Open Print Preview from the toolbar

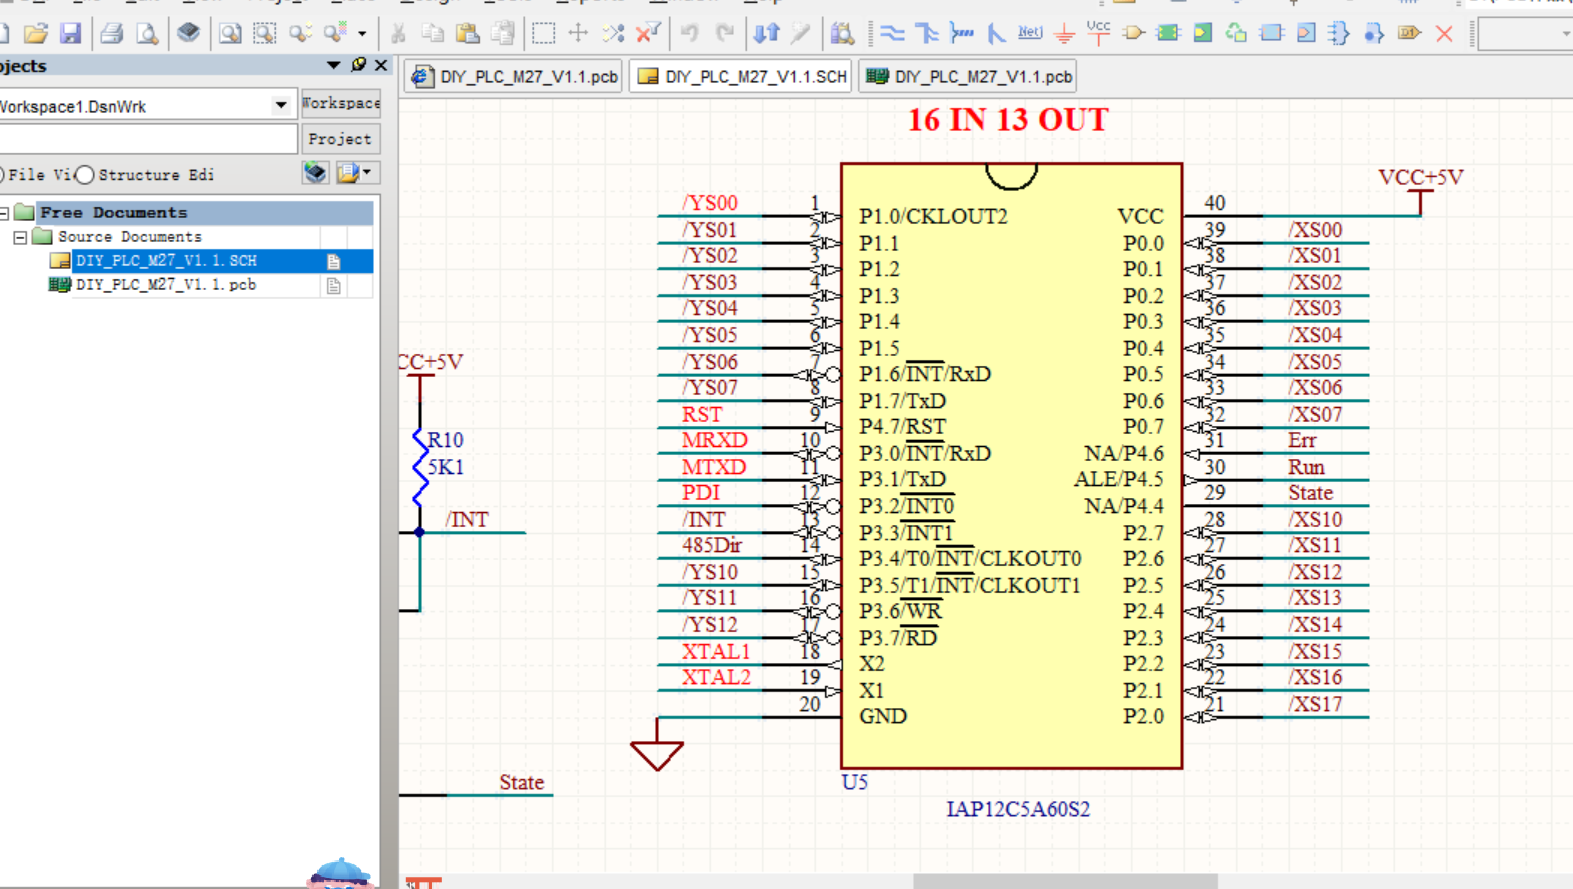147,33
